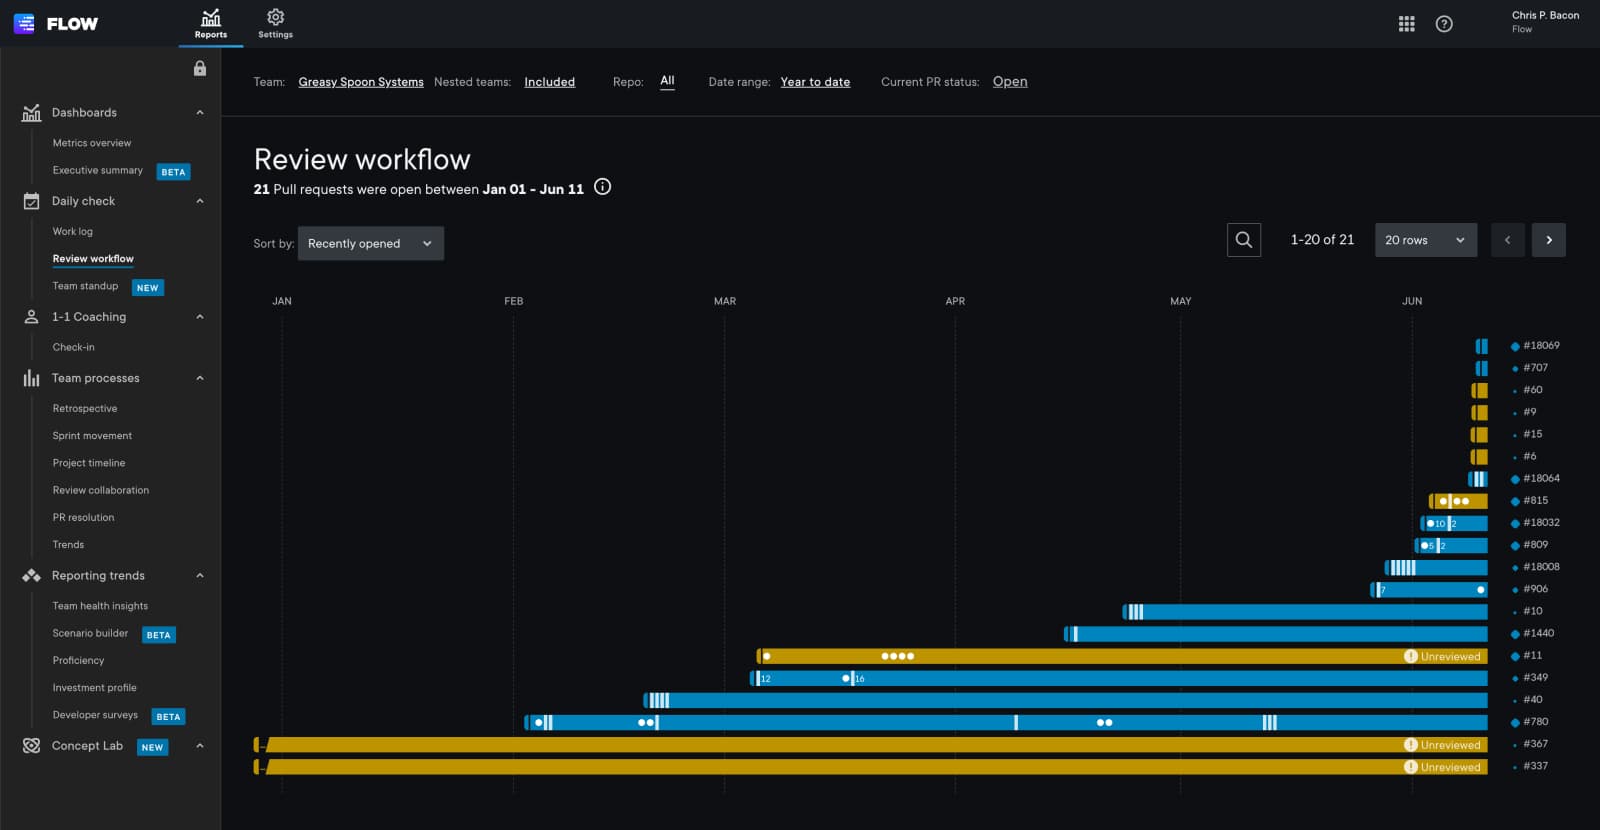Click the search magnifier button
The height and width of the screenshot is (830, 1600).
[x=1244, y=240]
